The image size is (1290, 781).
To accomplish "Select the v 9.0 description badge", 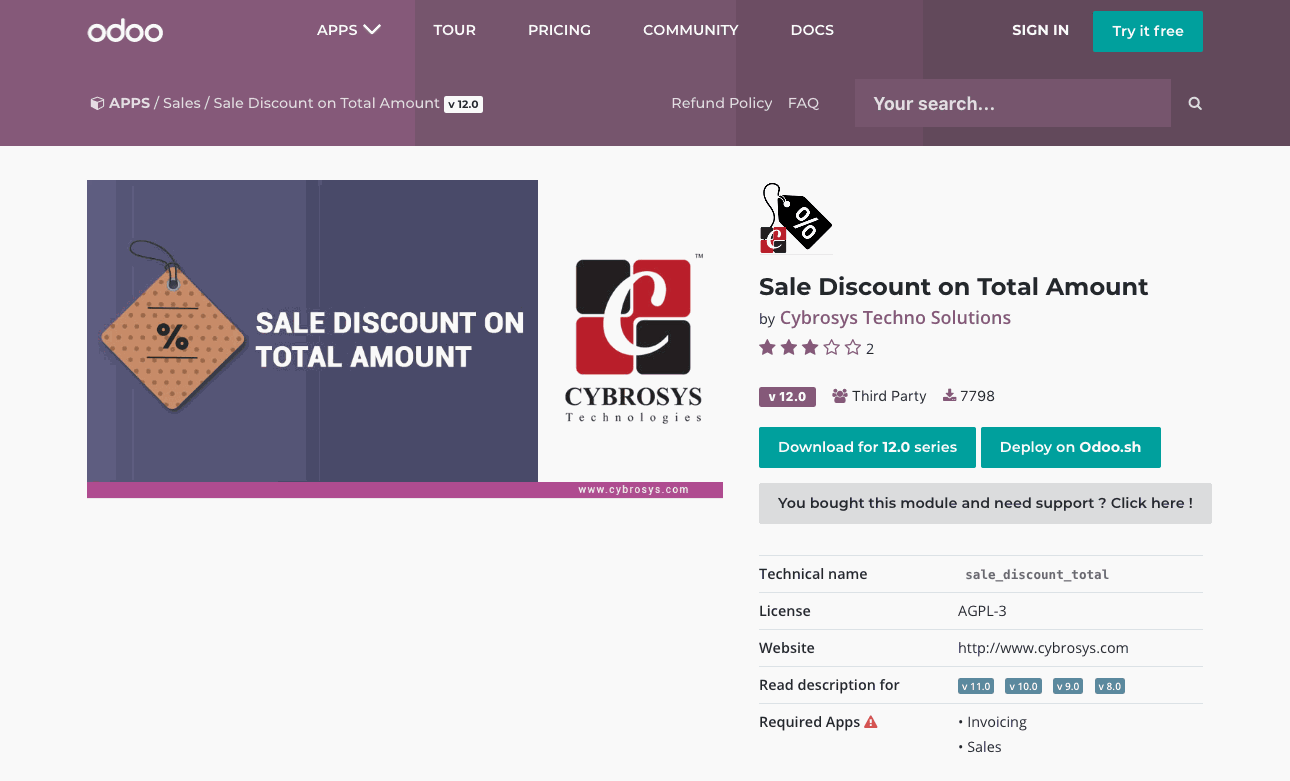I will pos(1068,686).
